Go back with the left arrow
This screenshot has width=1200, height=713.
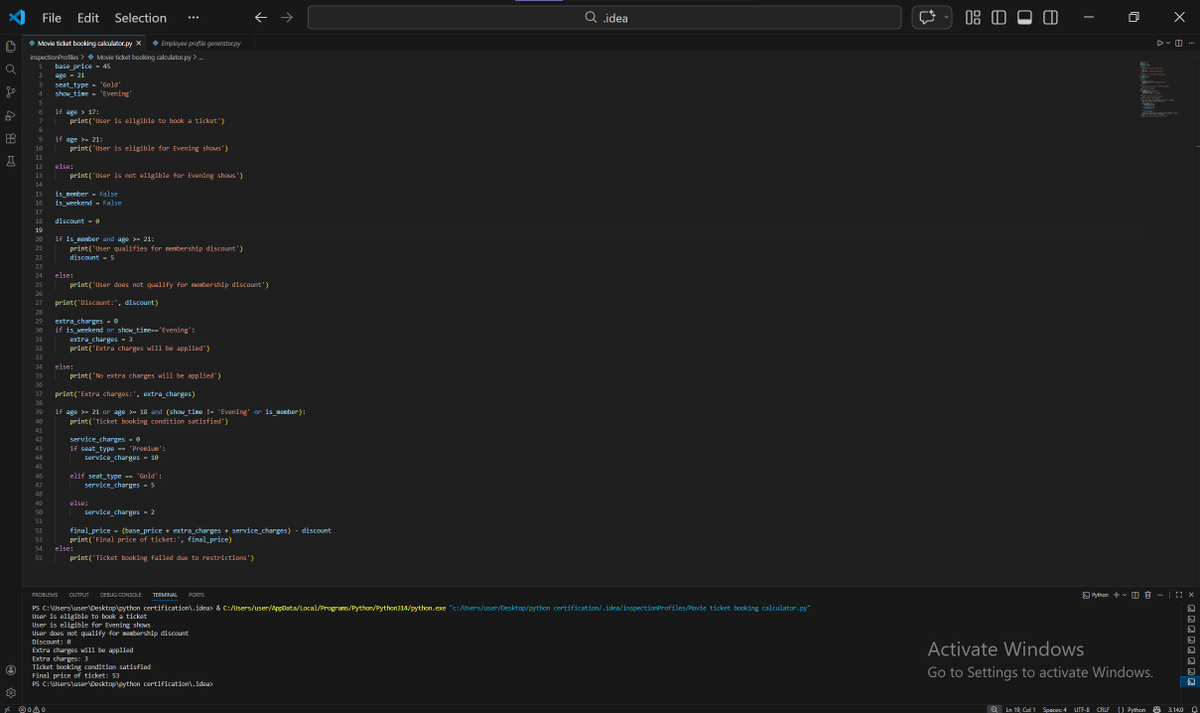pos(261,18)
